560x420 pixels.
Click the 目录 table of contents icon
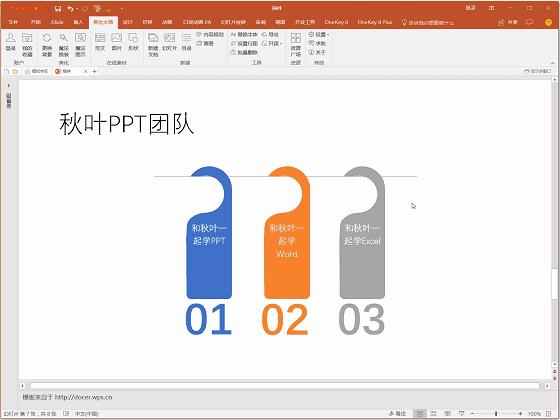(x=186, y=38)
